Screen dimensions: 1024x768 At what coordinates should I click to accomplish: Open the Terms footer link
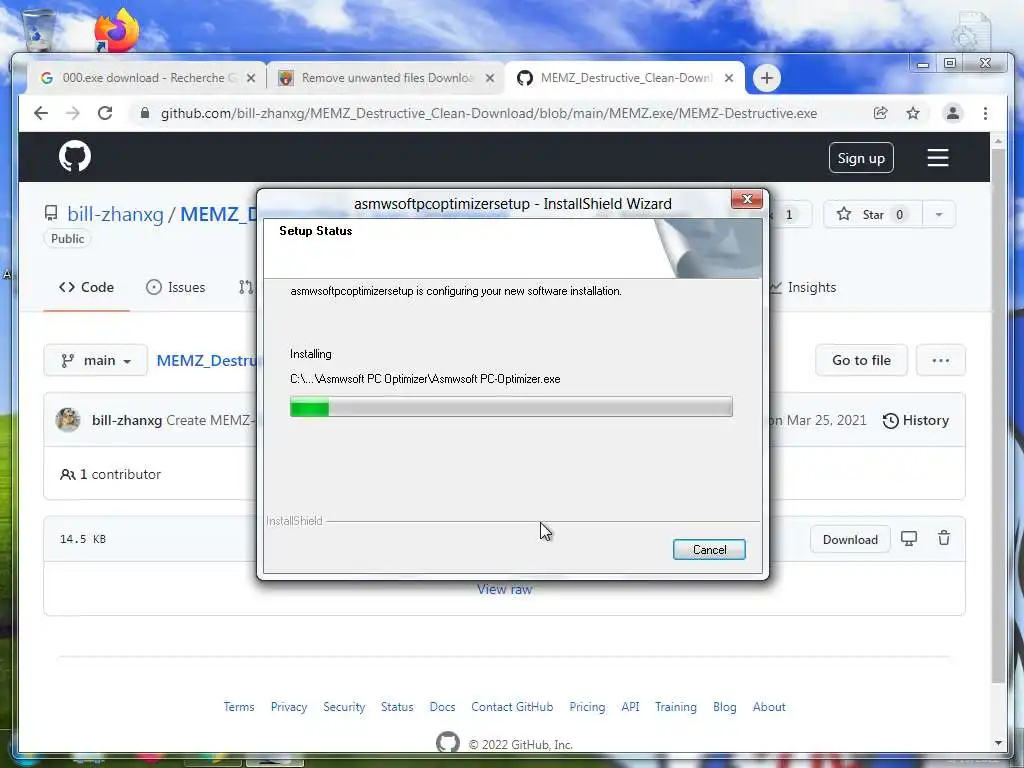tap(239, 707)
